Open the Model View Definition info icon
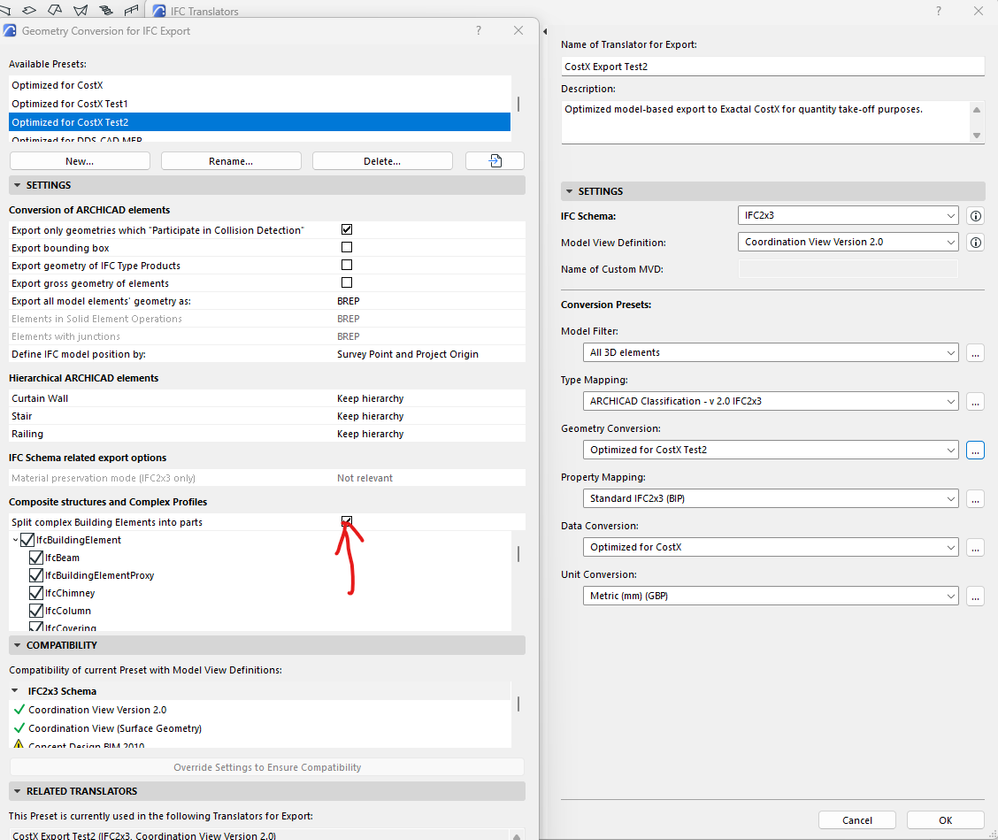The image size is (998, 840). (975, 242)
